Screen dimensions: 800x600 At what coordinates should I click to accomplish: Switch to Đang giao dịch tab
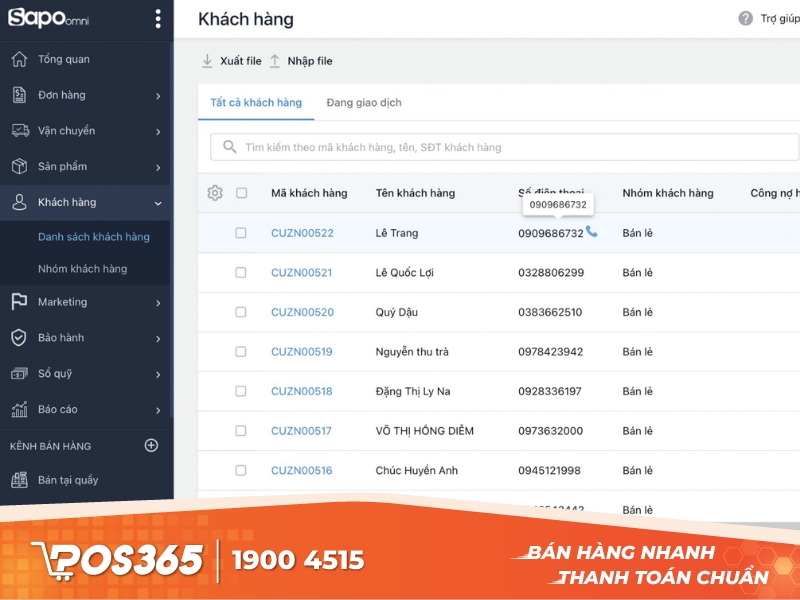pyautogui.click(x=364, y=103)
